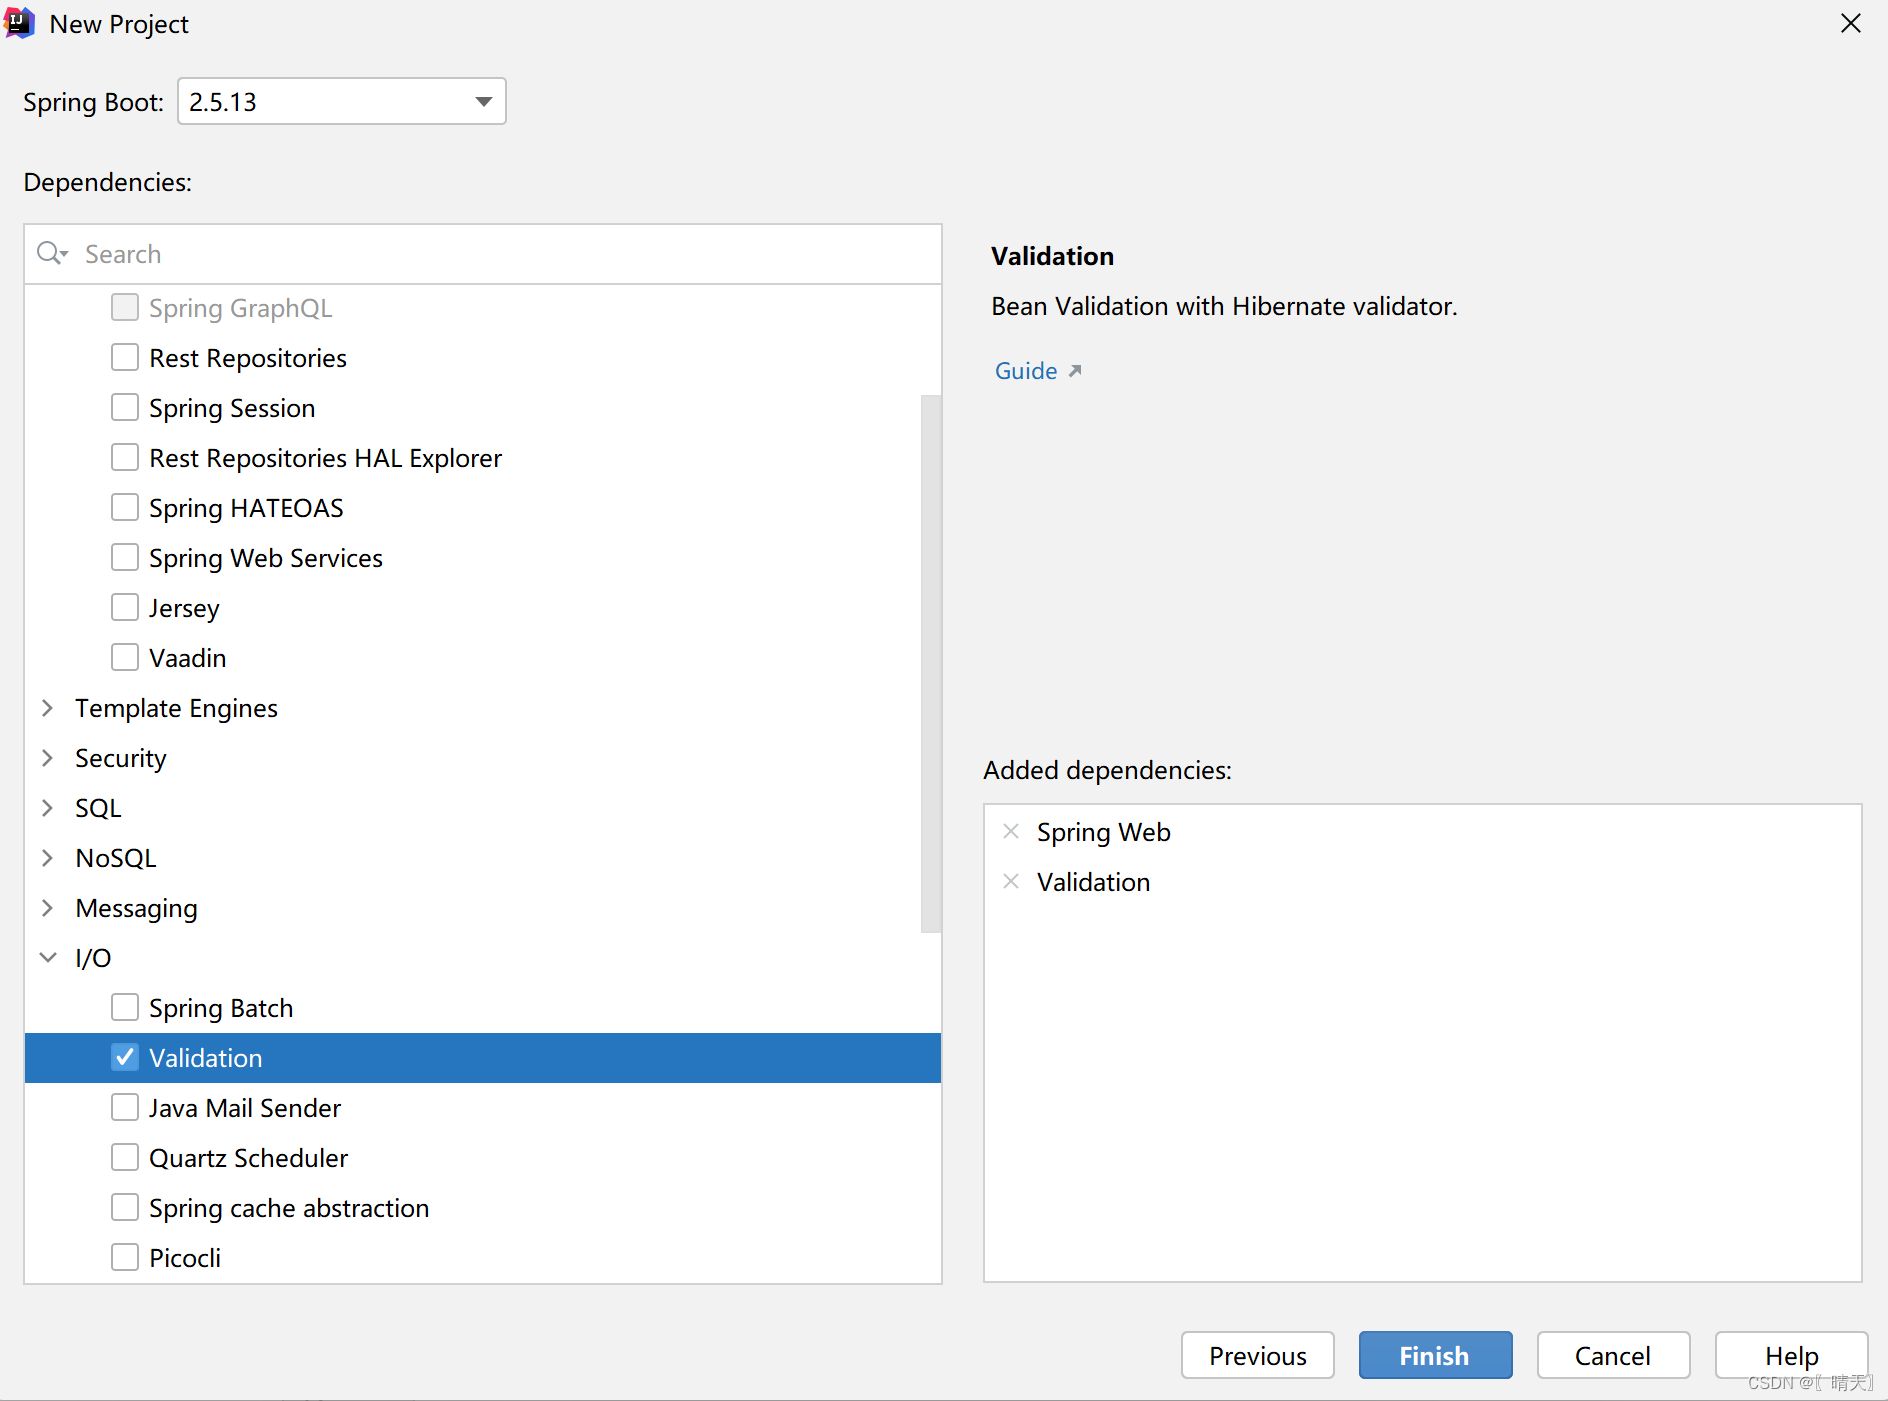
Task: Tick the Spring Batch checkbox
Action: pyautogui.click(x=125, y=1007)
